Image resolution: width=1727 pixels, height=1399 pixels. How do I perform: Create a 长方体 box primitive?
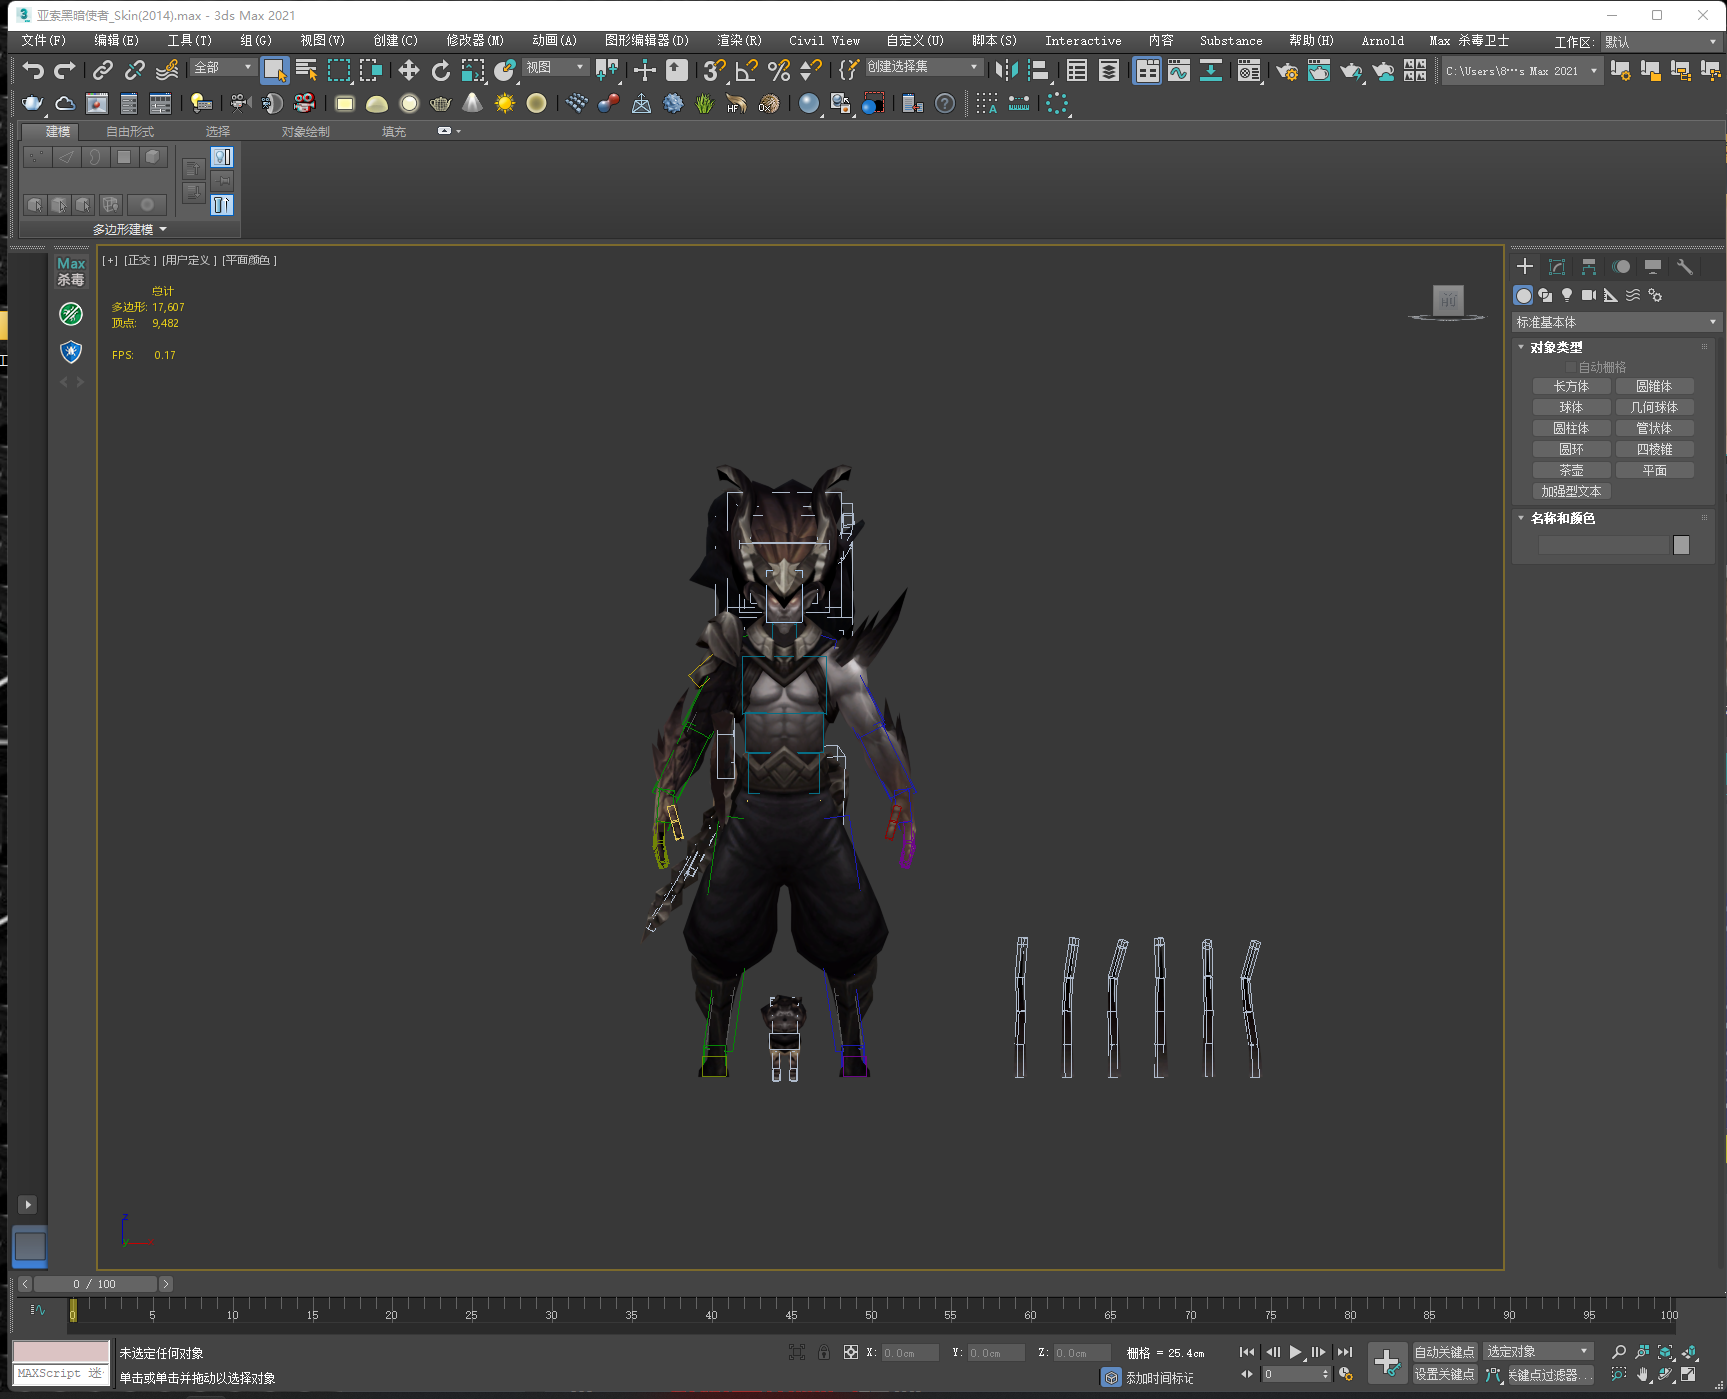pos(1571,386)
